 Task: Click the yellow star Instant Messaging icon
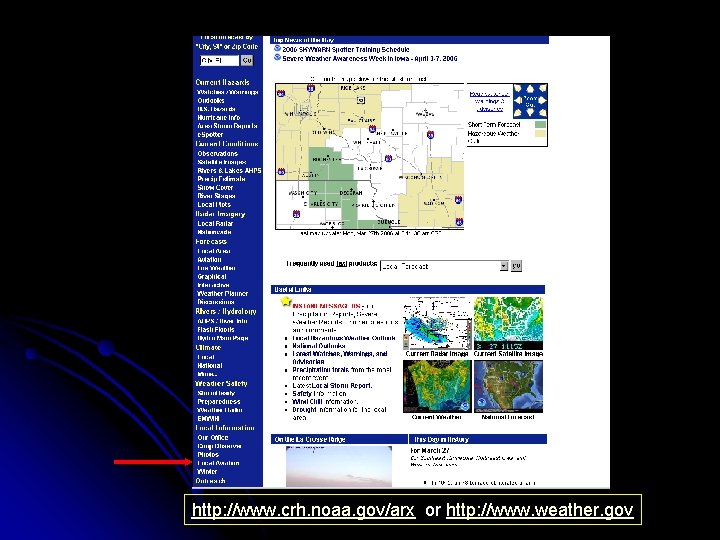coord(287,302)
